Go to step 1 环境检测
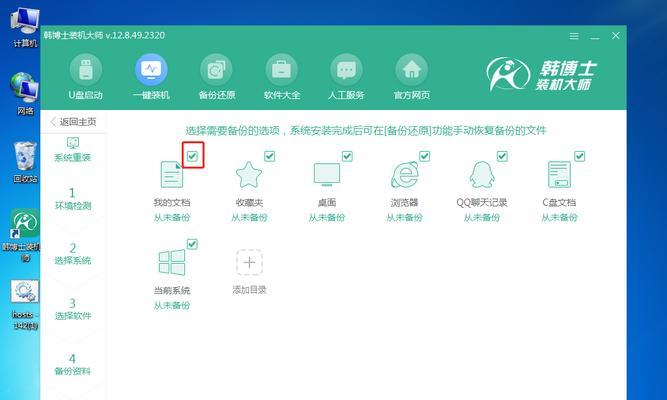The width and height of the screenshot is (667, 400). point(73,199)
